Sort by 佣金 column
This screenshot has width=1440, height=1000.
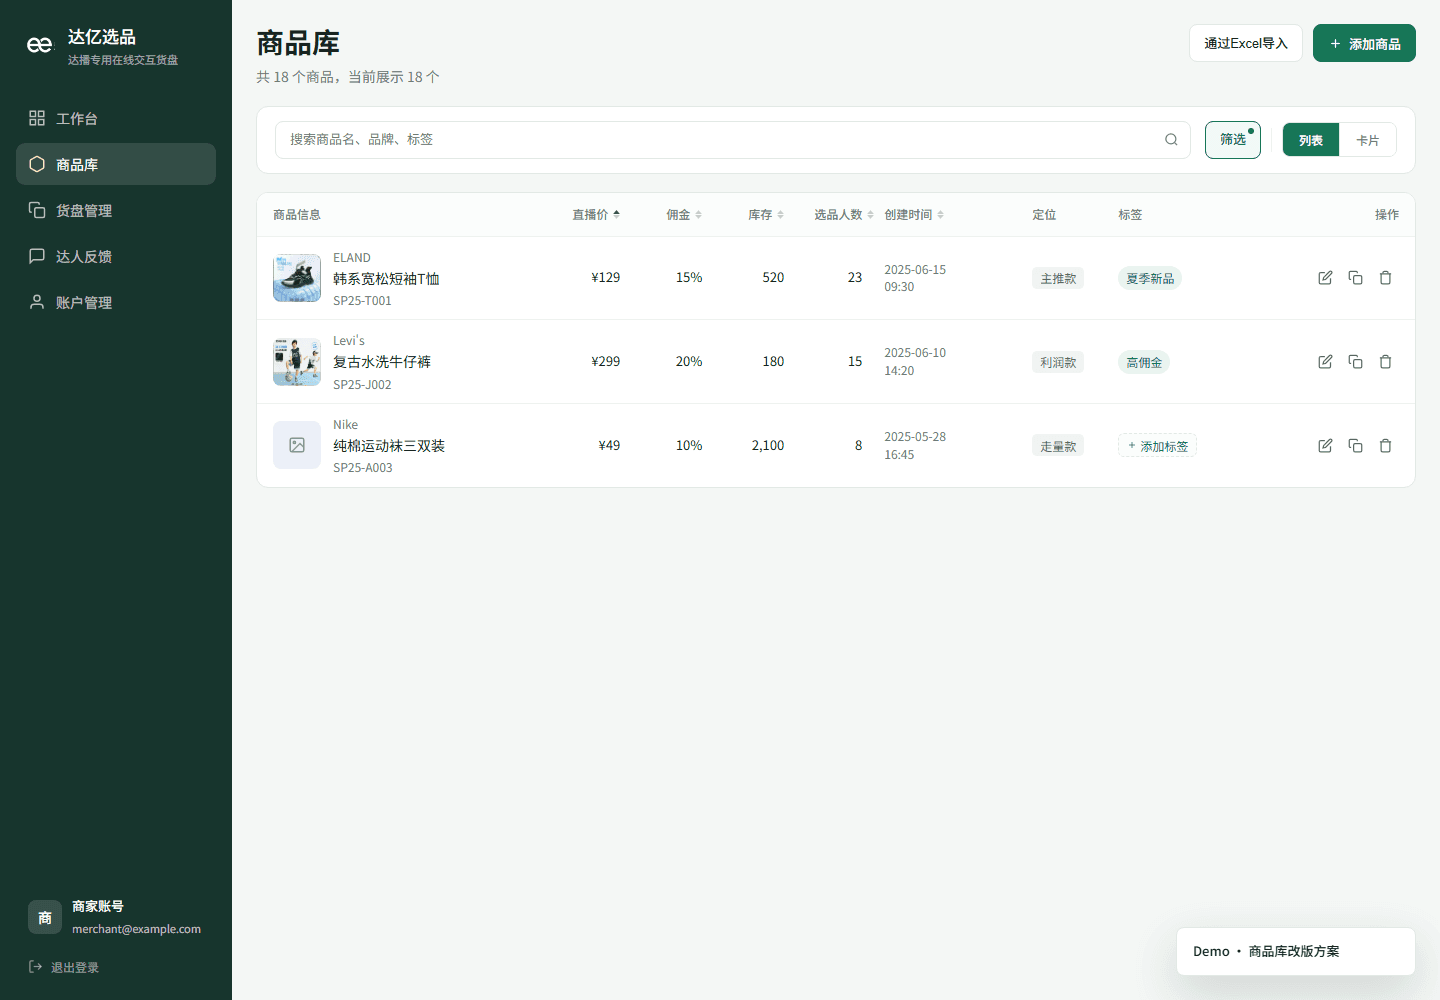click(x=684, y=215)
